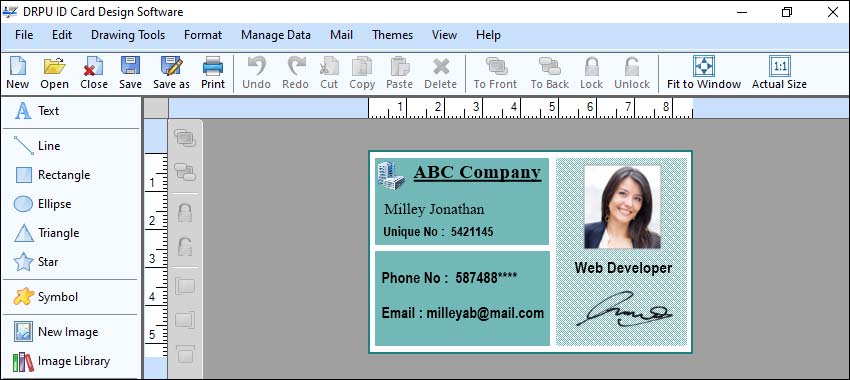Open the Drawing Tools menu
Screen dimensions: 850x380
coord(128,35)
